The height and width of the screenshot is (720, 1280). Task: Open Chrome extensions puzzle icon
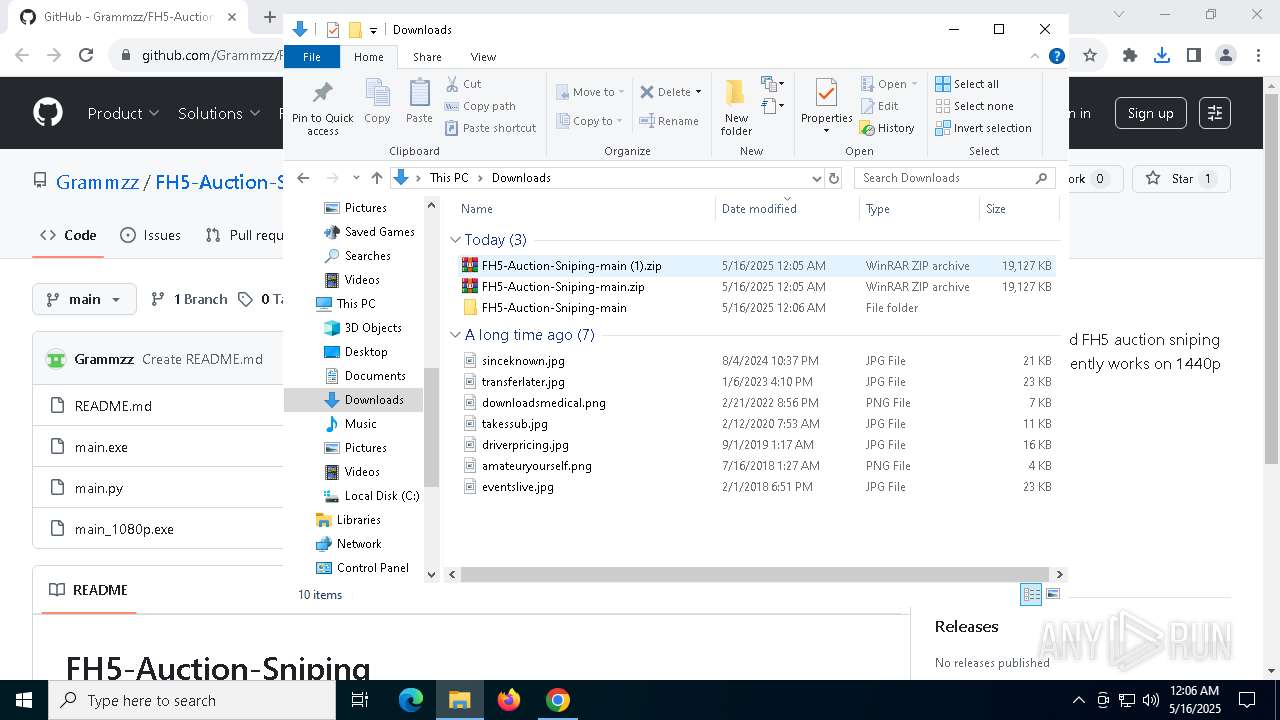pos(1129,56)
